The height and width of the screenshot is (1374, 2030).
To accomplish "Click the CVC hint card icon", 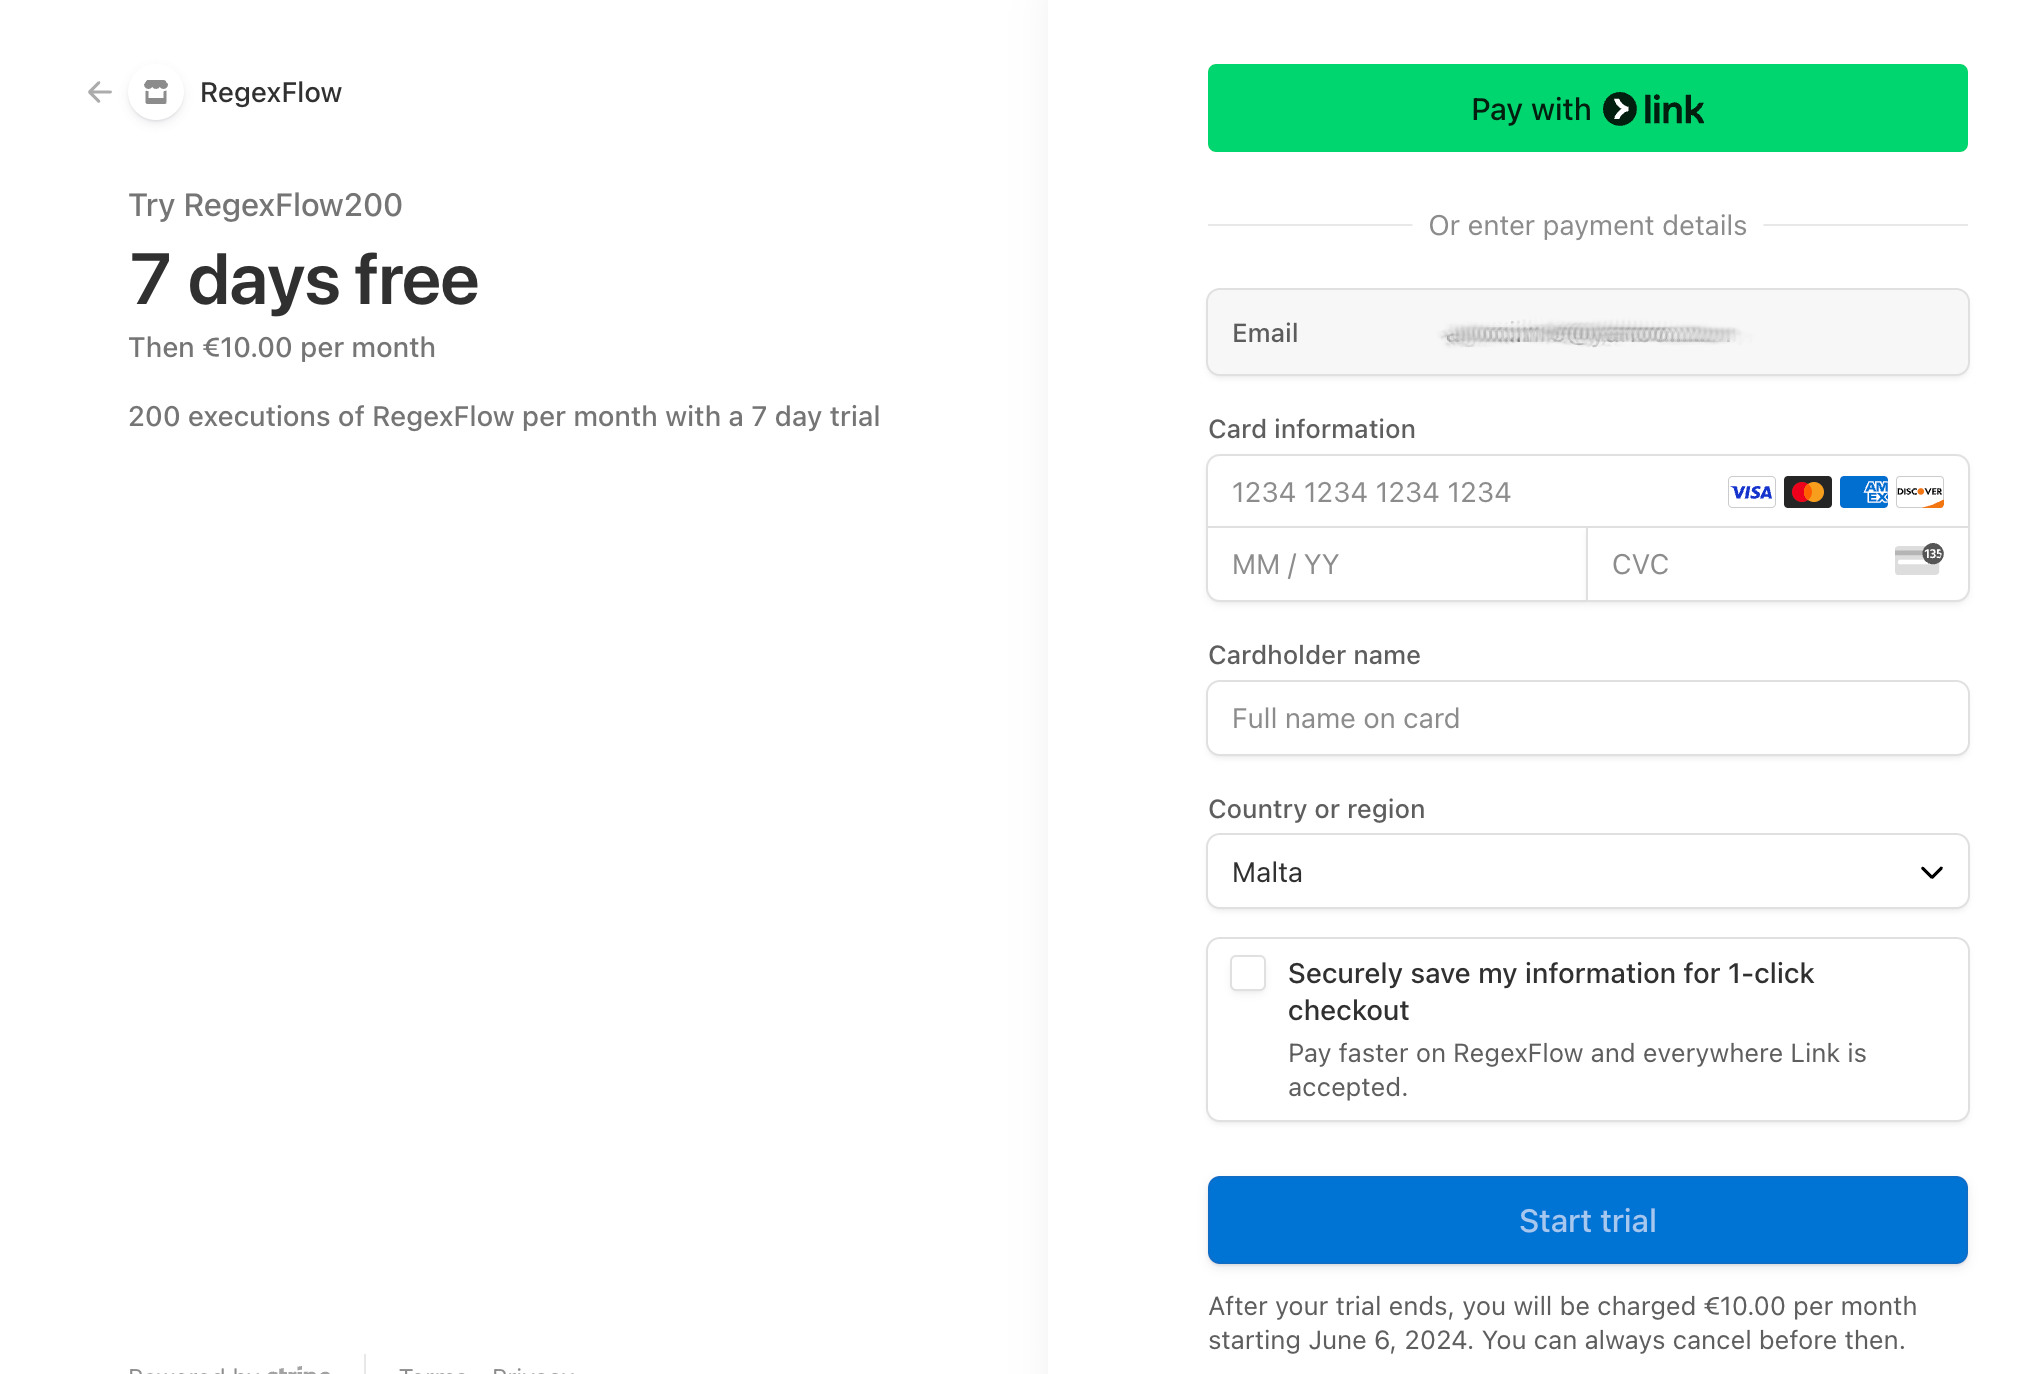I will (1918, 560).
